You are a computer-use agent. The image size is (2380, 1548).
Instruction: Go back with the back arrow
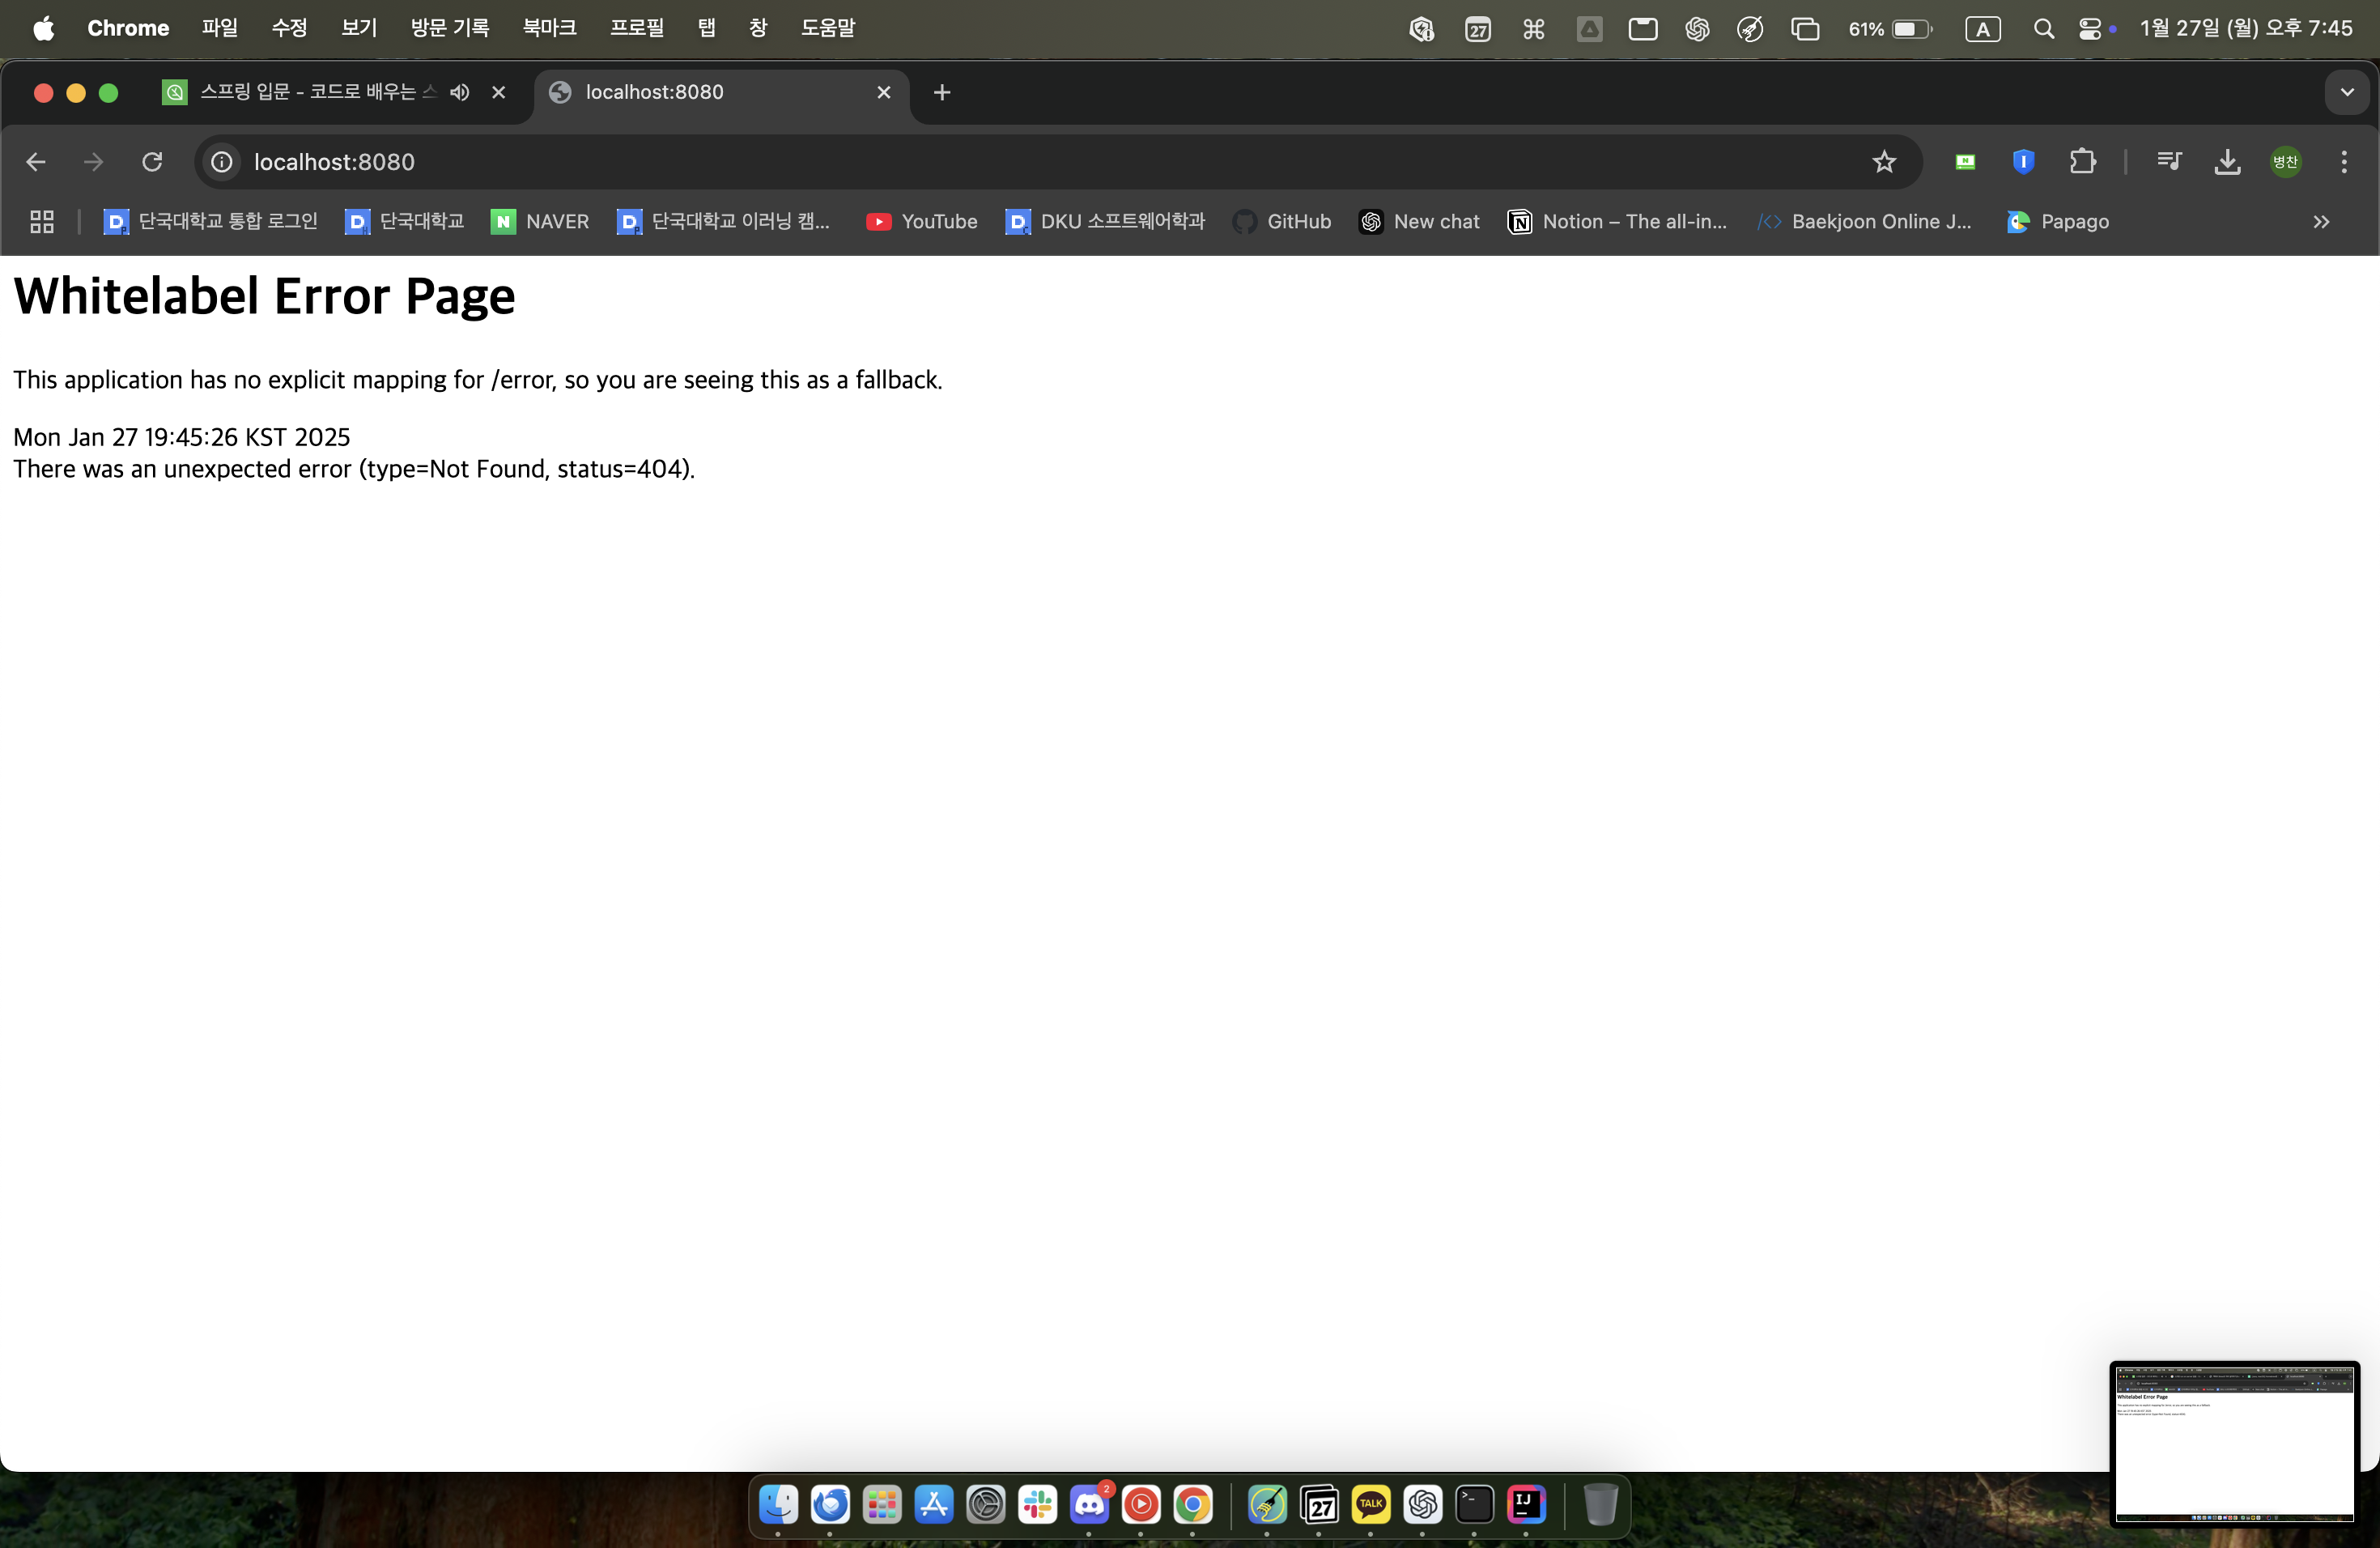(x=36, y=162)
